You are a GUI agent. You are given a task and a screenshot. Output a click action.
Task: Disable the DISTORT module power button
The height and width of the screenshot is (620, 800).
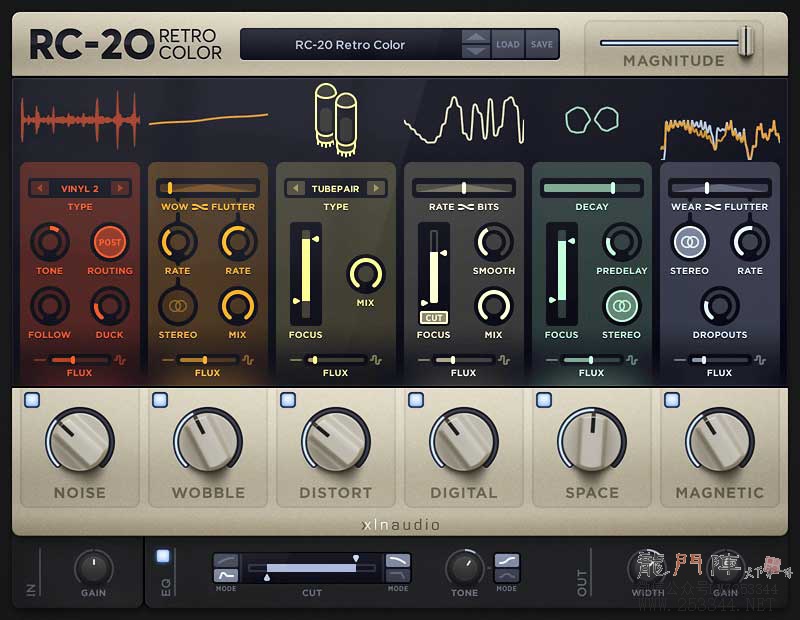tap(288, 400)
